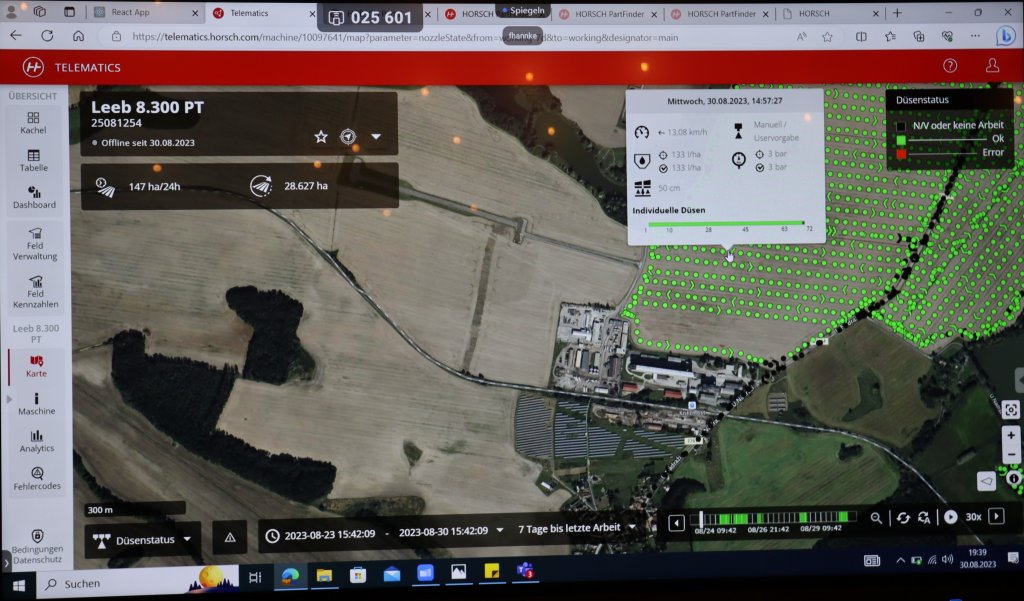The image size is (1024, 601).
Task: Click the 'N/V oder keine Arbeit' legend swatch
Action: 901,126
